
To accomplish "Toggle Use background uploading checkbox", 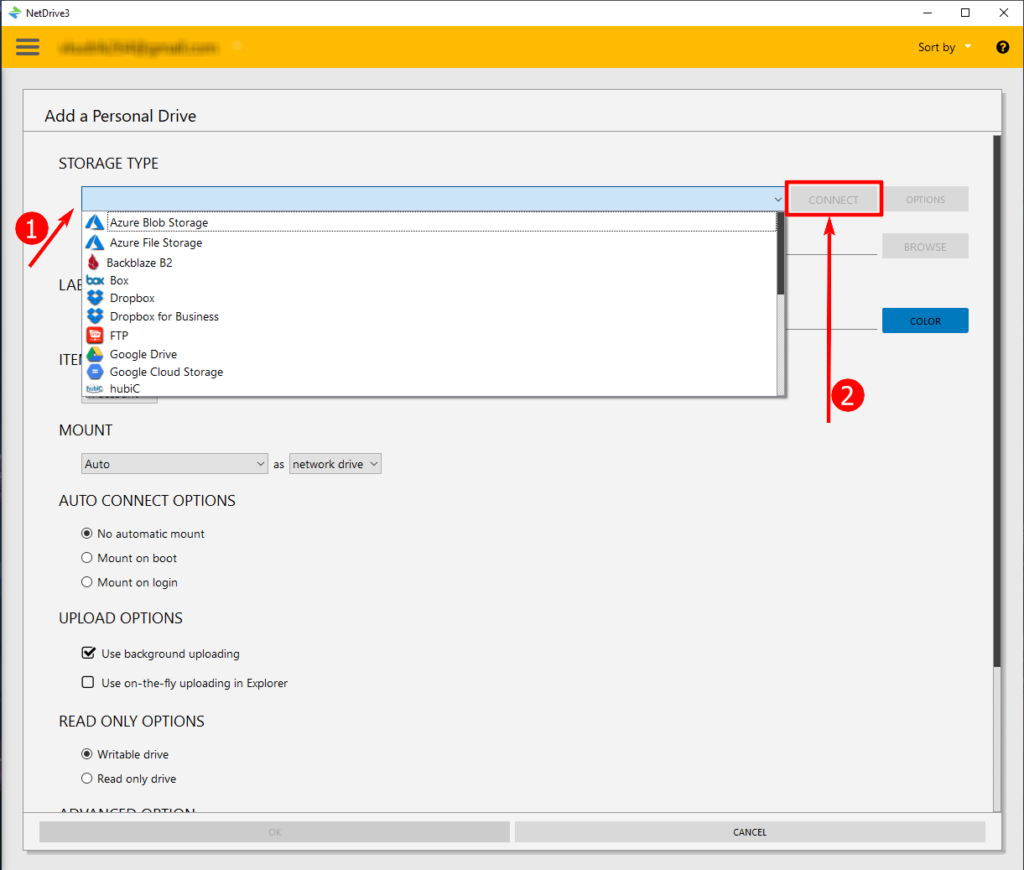I will point(88,654).
